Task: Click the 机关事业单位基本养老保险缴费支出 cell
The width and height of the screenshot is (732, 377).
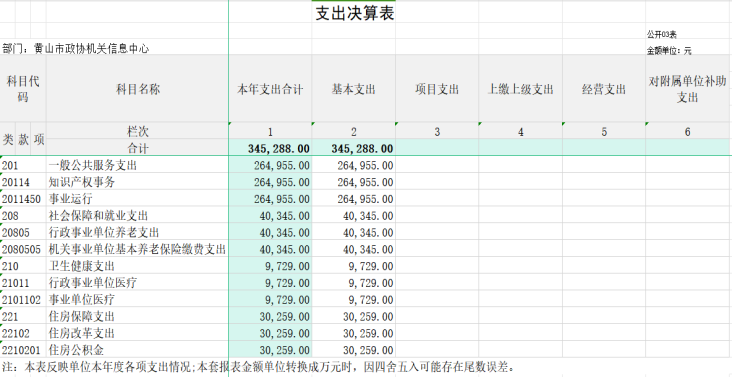Action: pyautogui.click(x=138, y=249)
